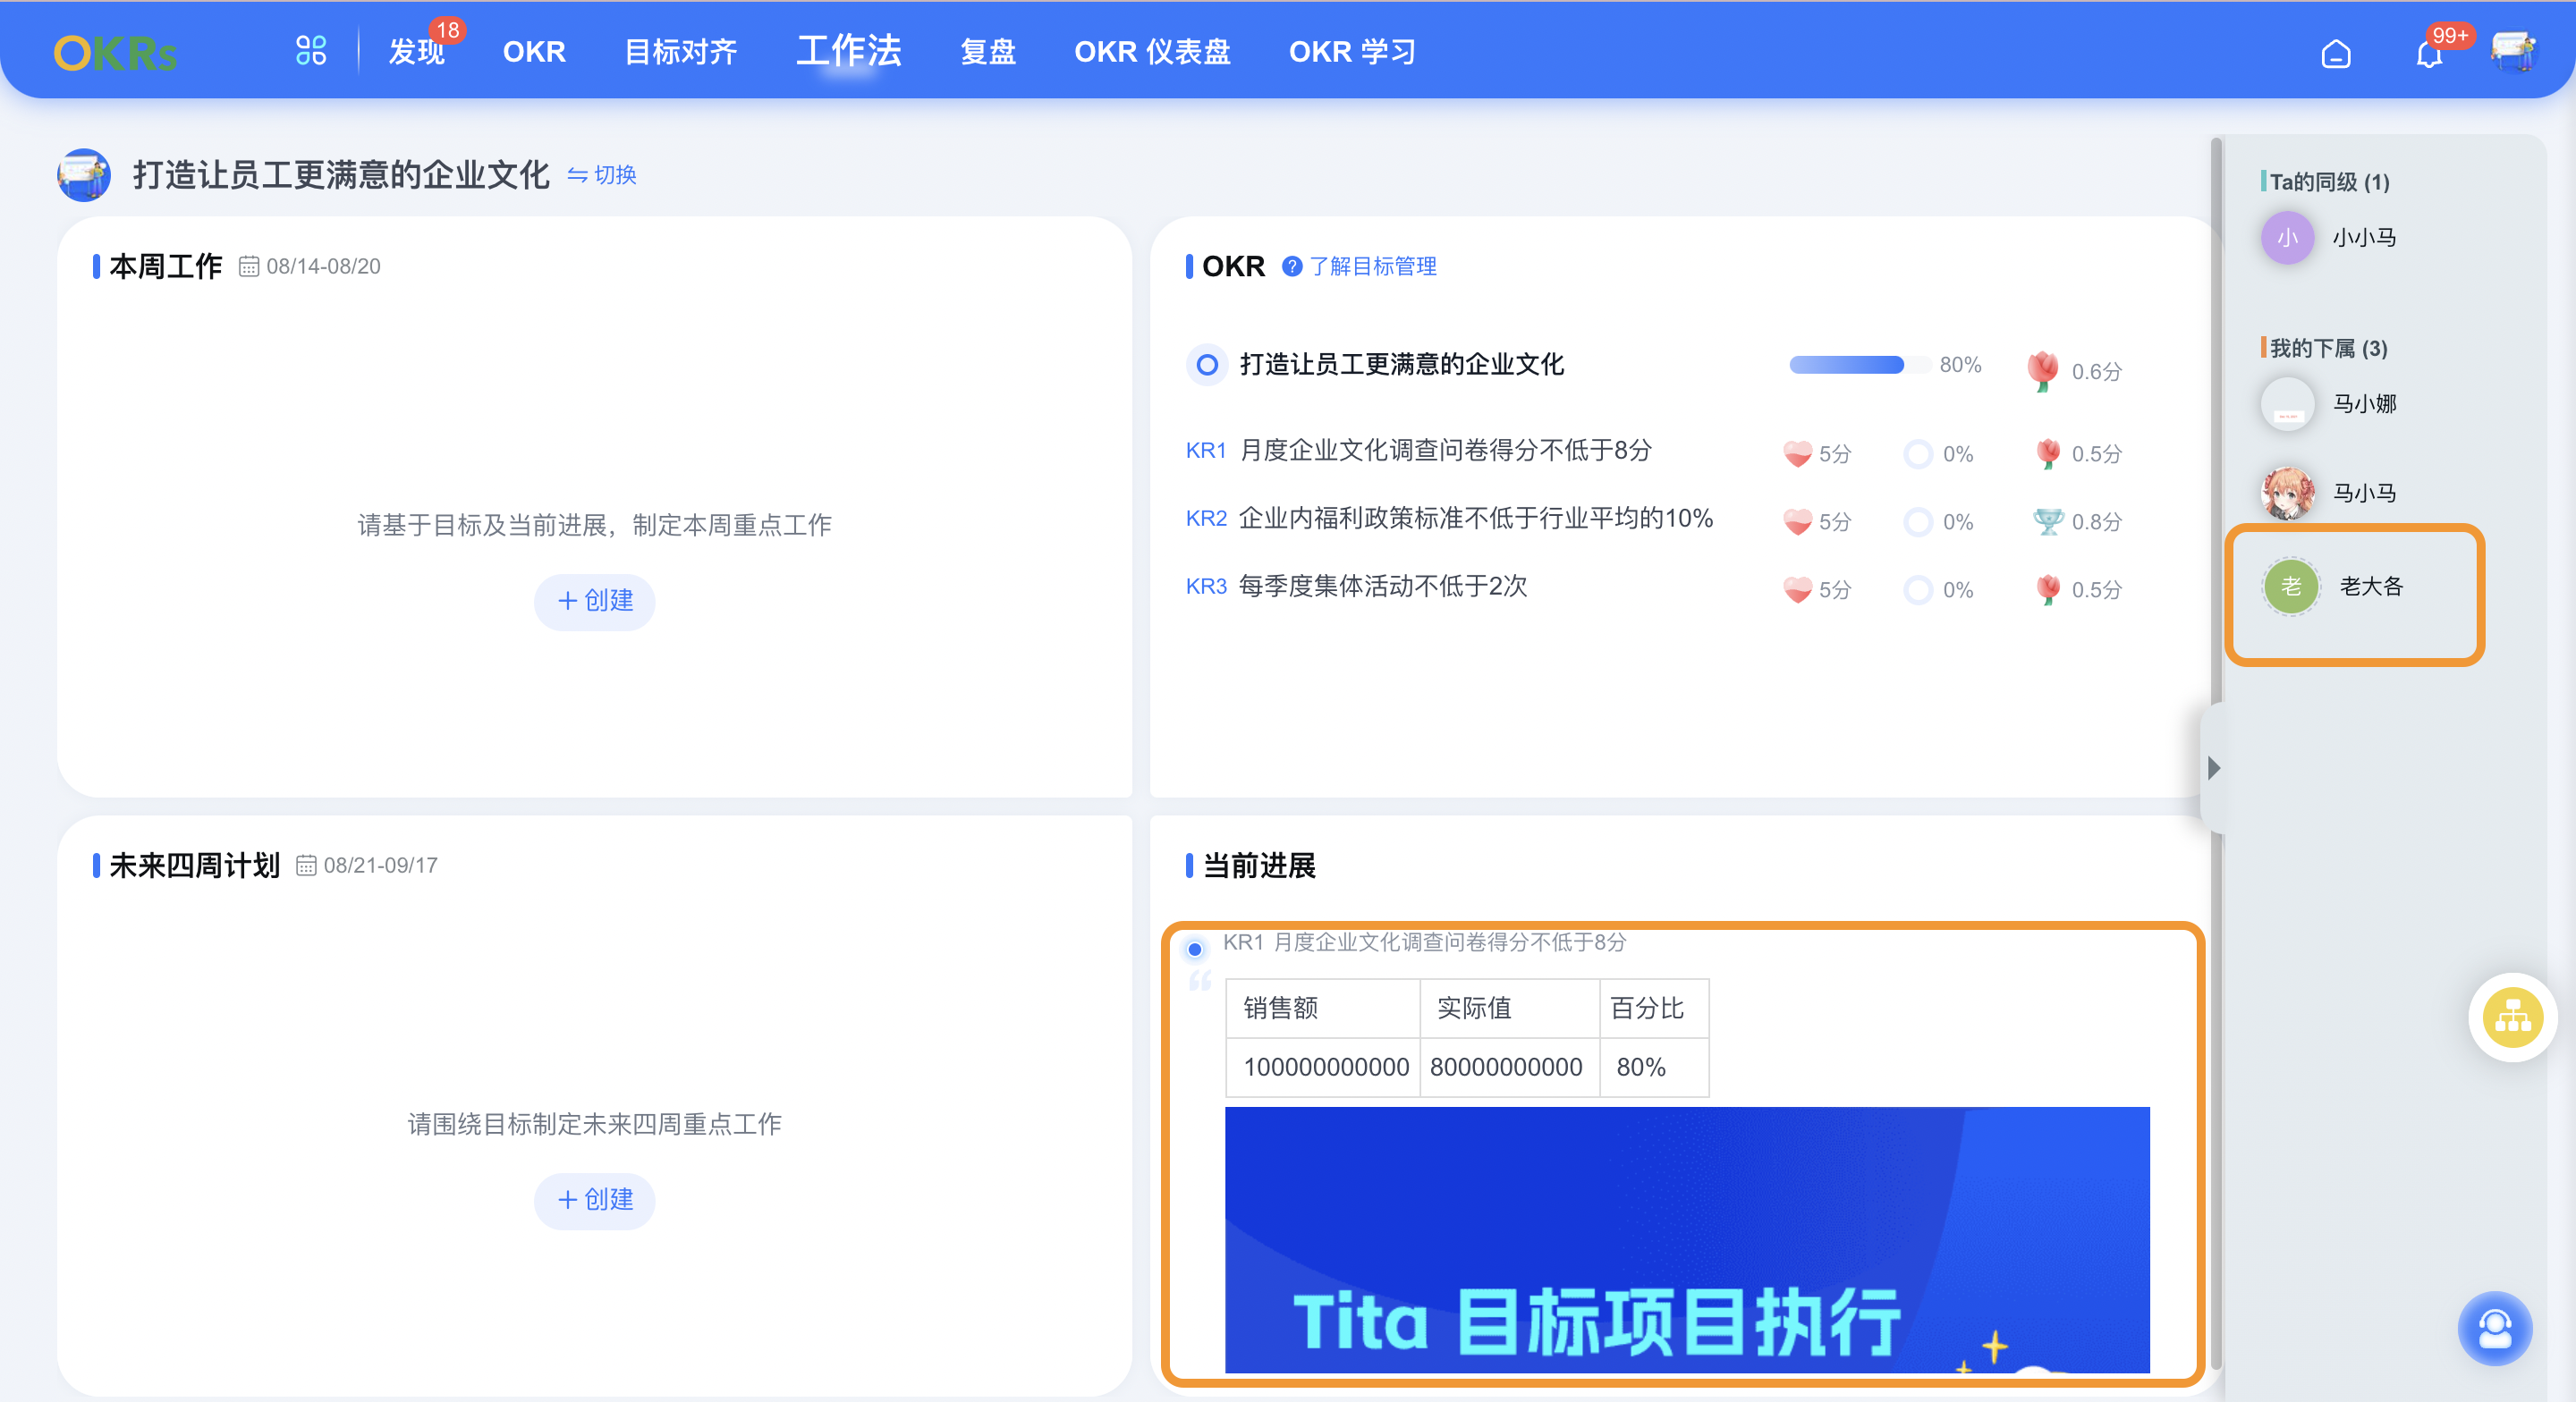This screenshot has height=1402, width=2576.
Task: Open 工作法 tab
Action: pos(849,50)
